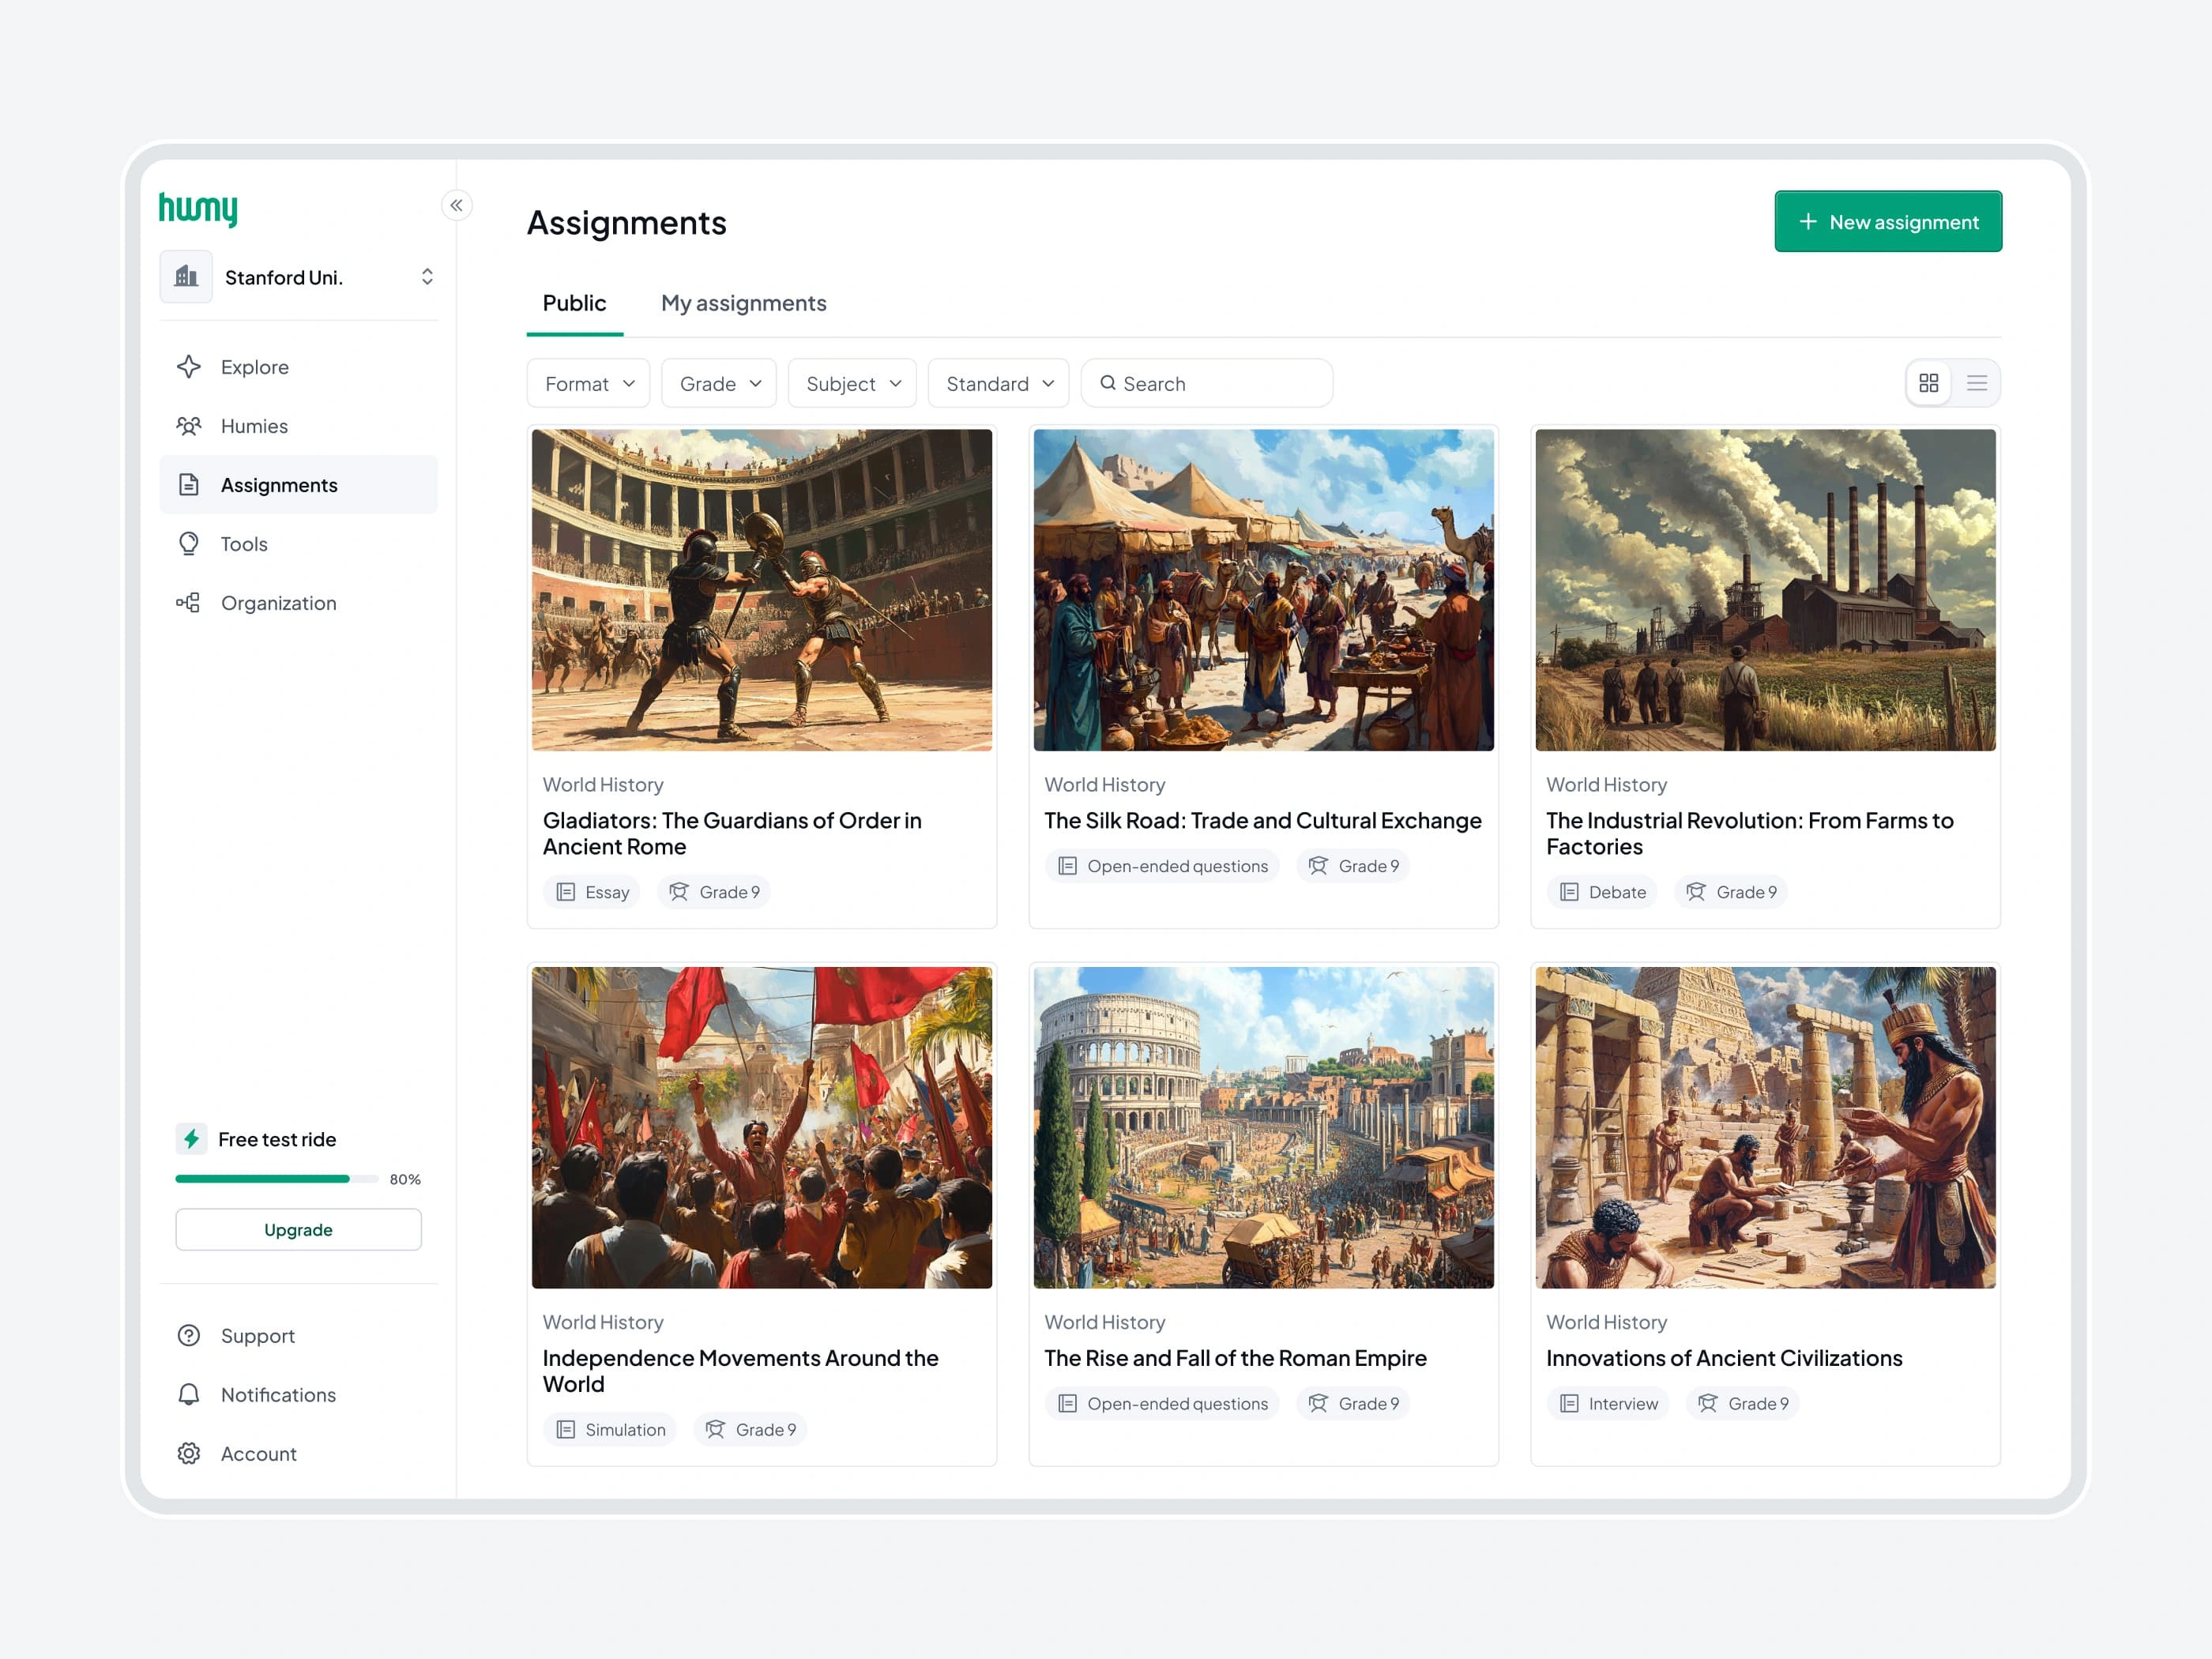Switch to grid view layout
The height and width of the screenshot is (1659, 2212).
(1928, 383)
